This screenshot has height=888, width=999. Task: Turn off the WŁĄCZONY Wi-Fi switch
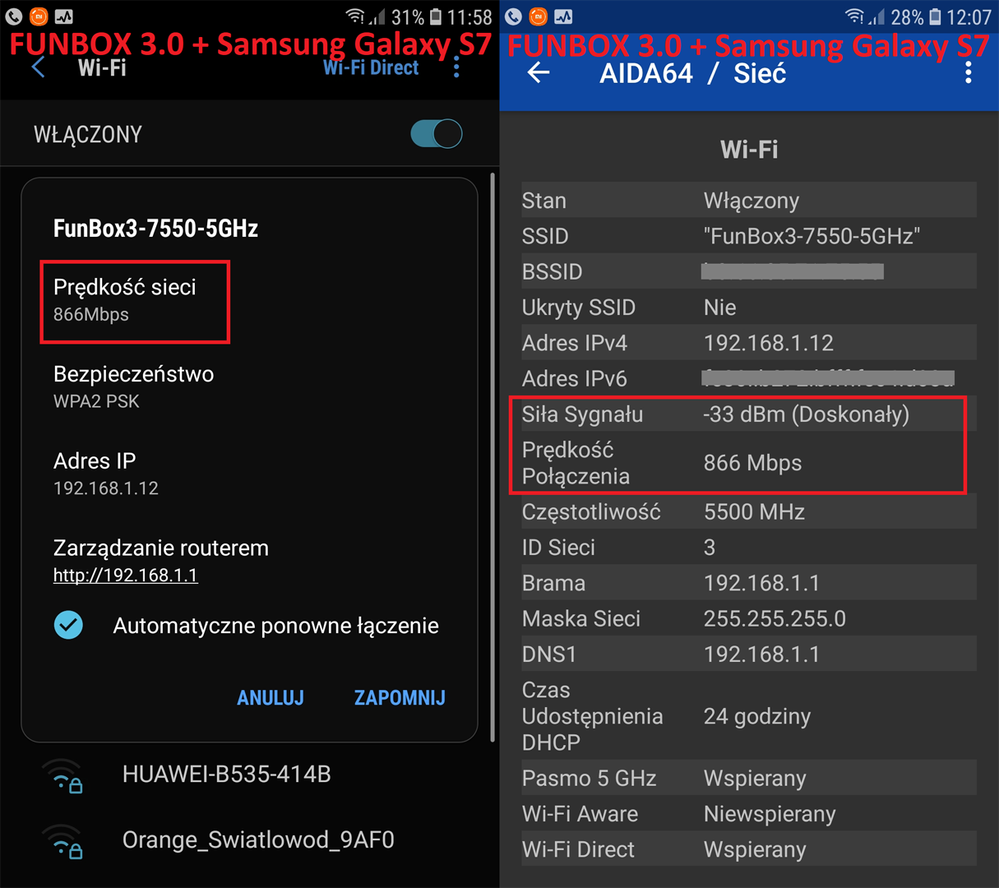click(436, 134)
